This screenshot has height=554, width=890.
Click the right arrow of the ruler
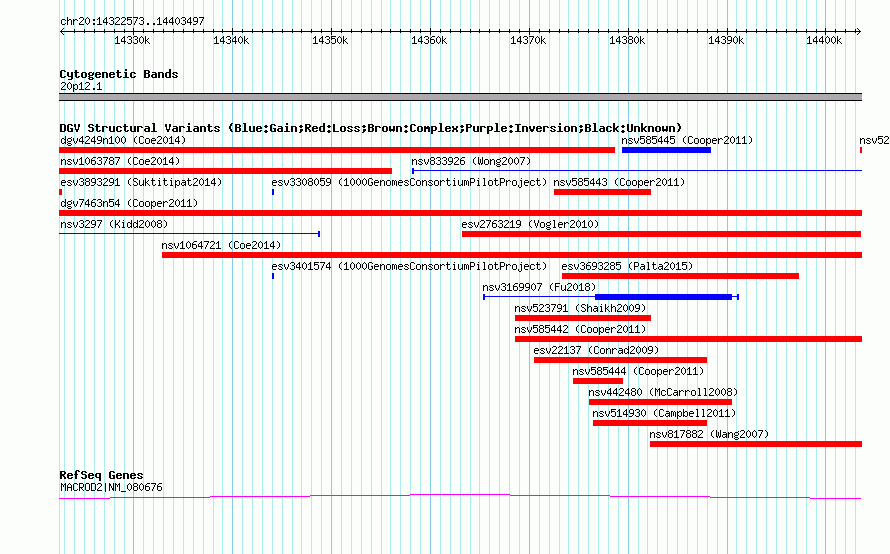point(858,32)
